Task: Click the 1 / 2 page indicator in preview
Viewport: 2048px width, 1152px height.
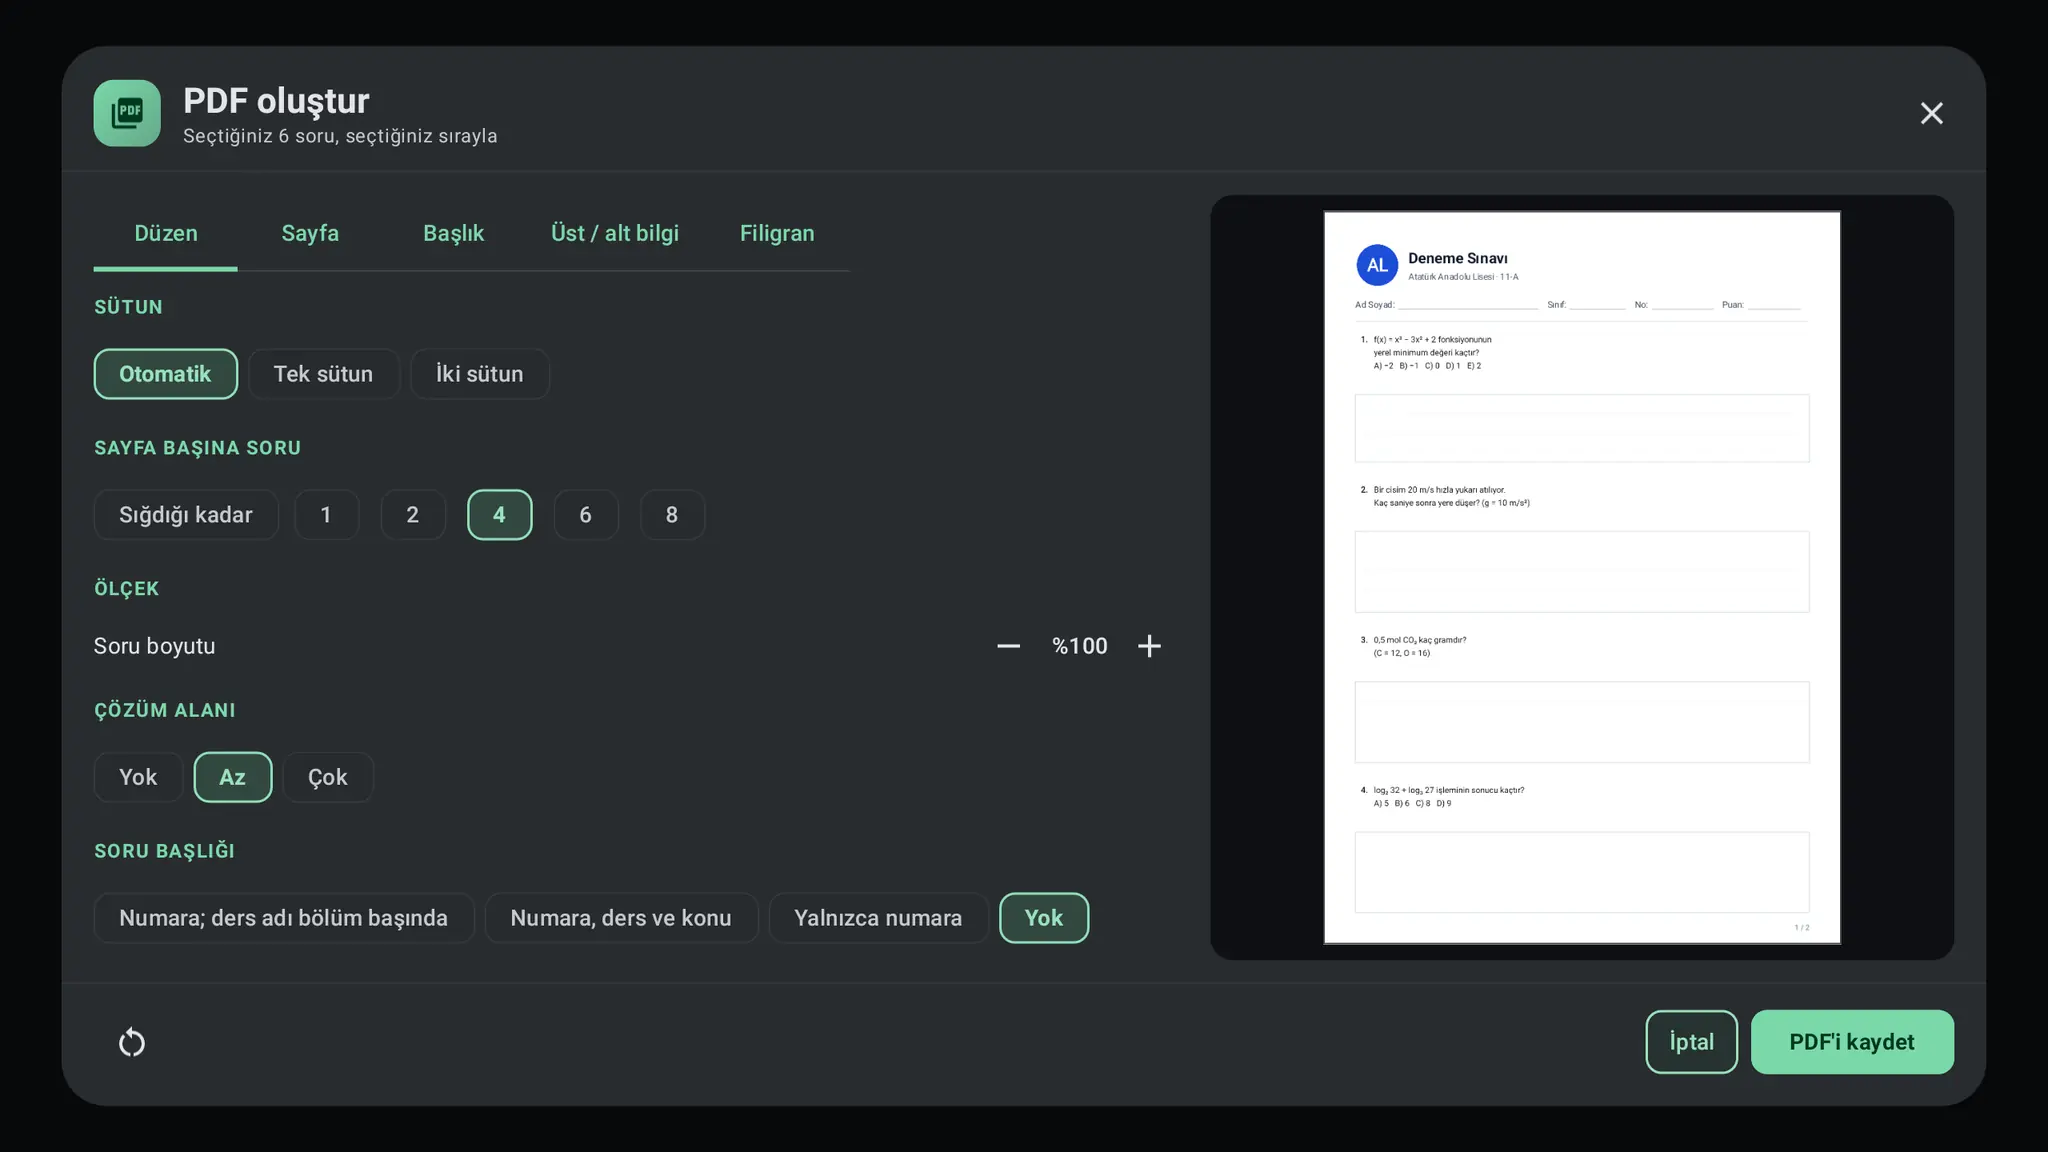Action: click(1801, 928)
